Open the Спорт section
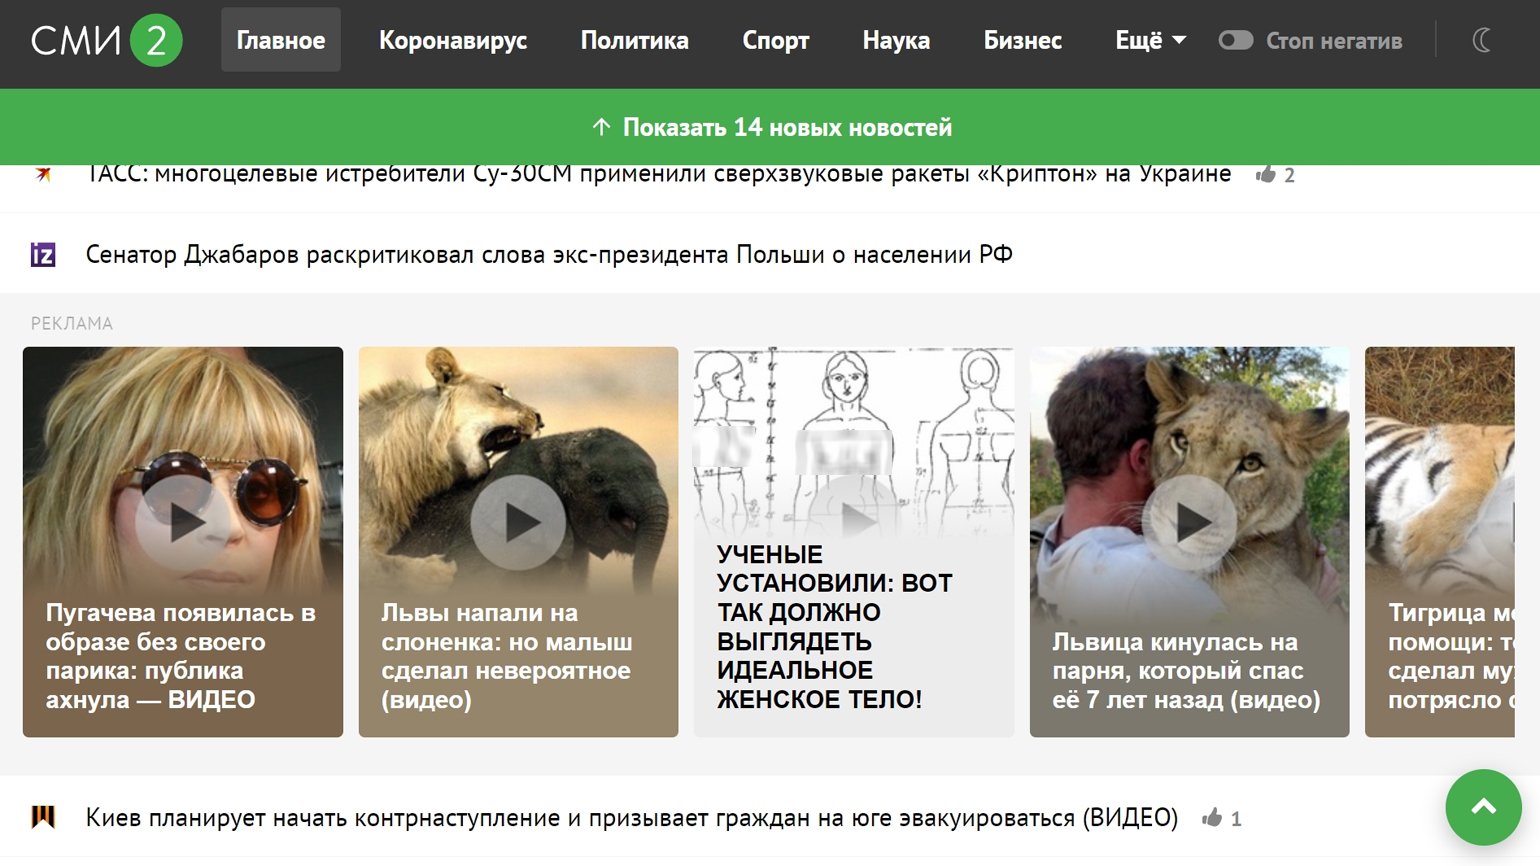The width and height of the screenshot is (1540, 866). (x=776, y=40)
